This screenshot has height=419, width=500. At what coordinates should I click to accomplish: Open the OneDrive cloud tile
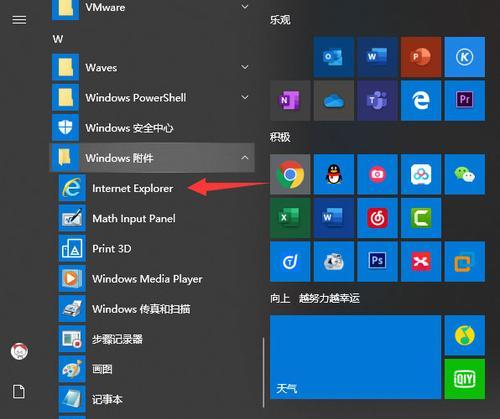point(333,100)
